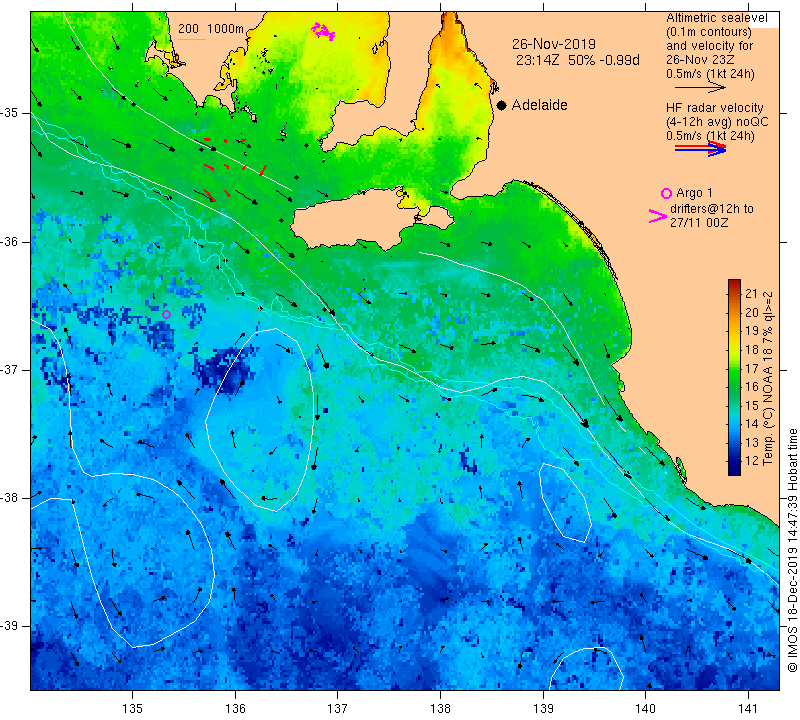This screenshot has width=800, height=720.
Task: Click the black altimetric velocity legend arrow
Action: 700,87
